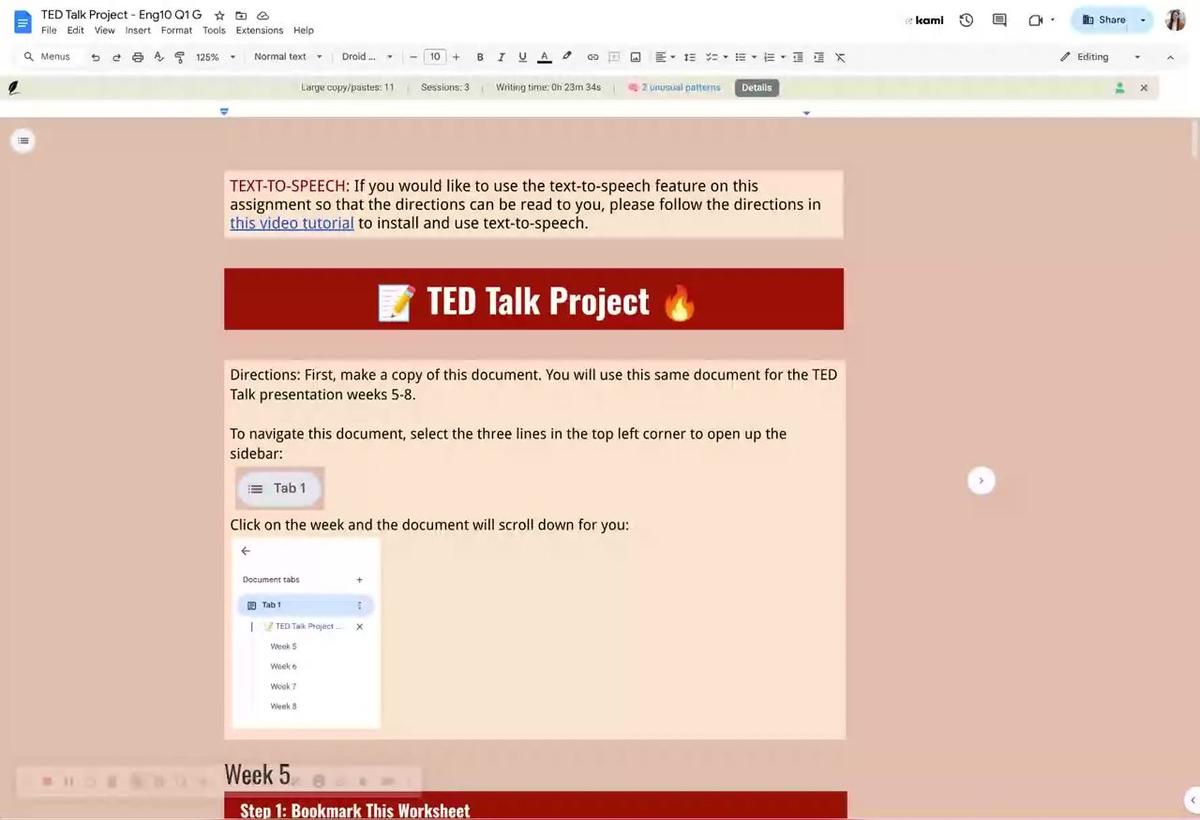This screenshot has height=820, width=1200.
Task: Click the Clear formatting icon
Action: tap(840, 57)
